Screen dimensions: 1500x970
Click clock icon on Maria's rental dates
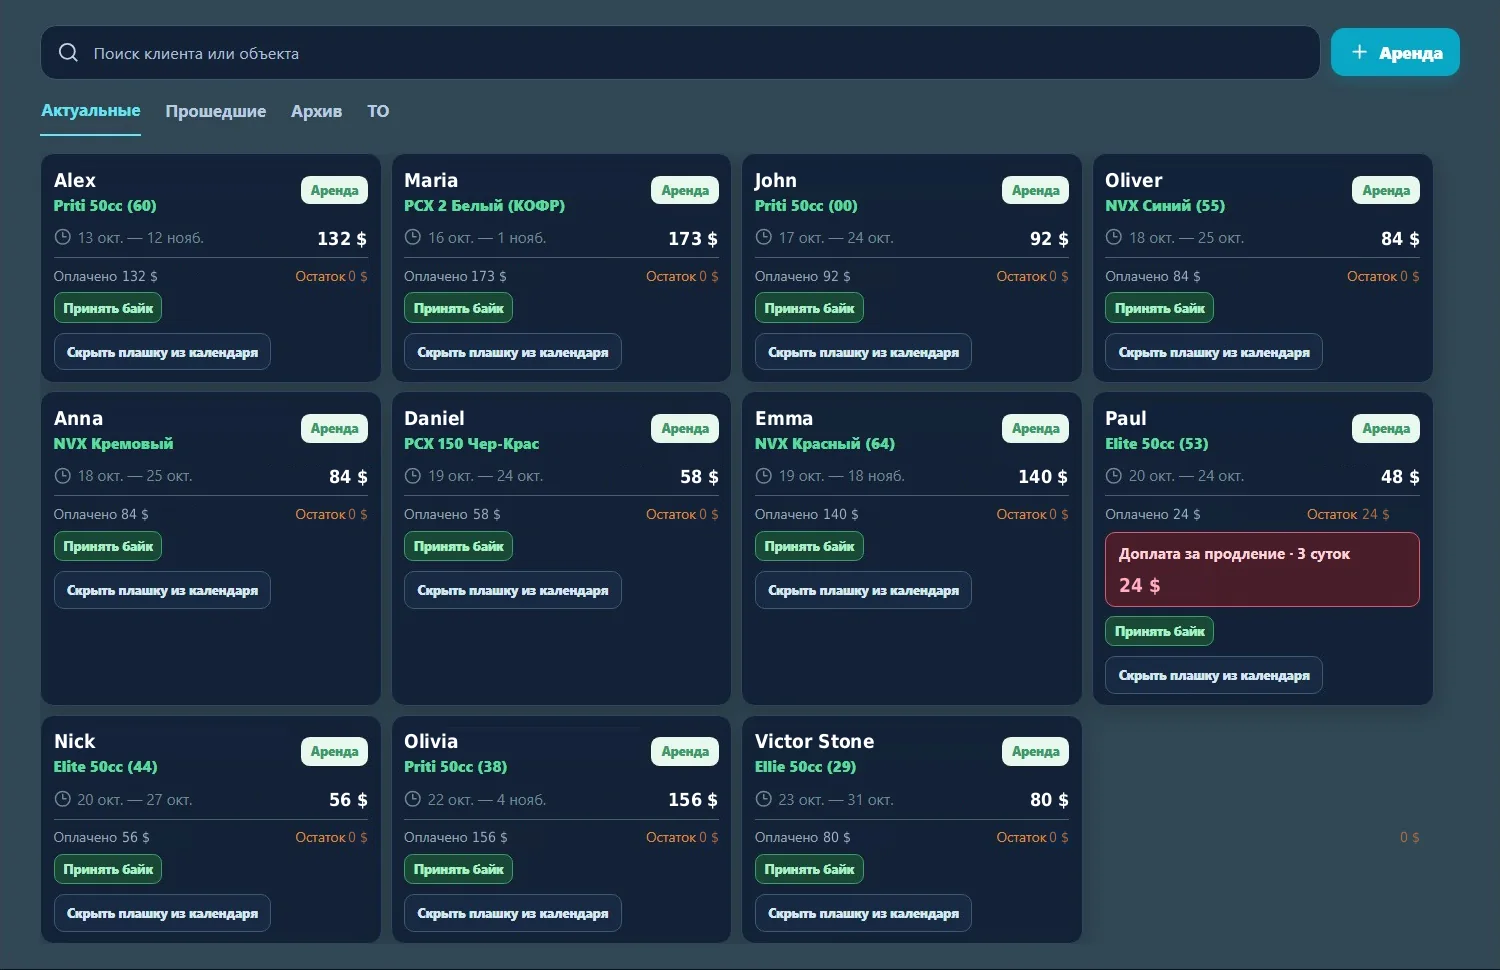tap(412, 237)
